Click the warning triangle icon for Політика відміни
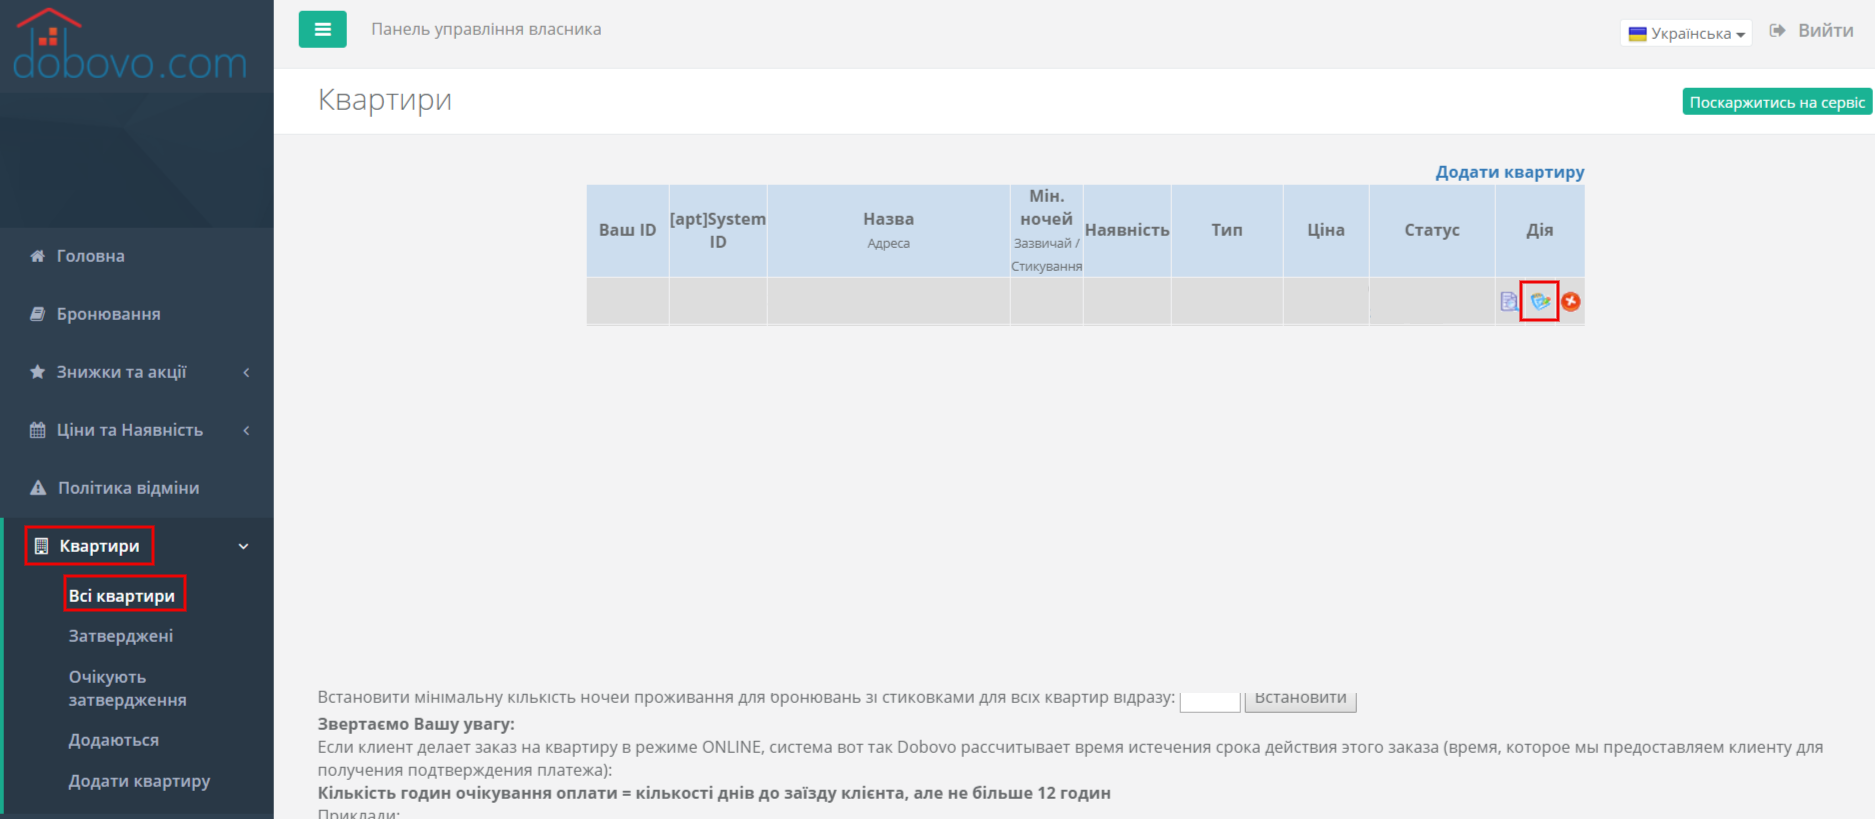The height and width of the screenshot is (819, 1875). tap(38, 488)
